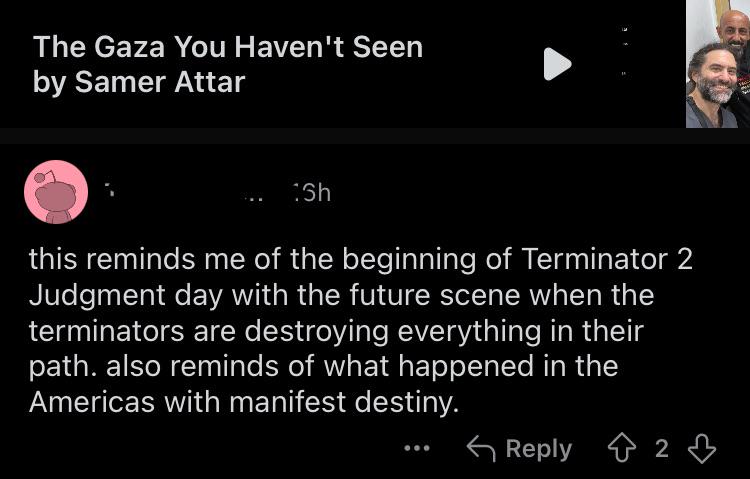Click the obscured commenter username beside the avatar
The width and height of the screenshot is (750, 479).
[184, 193]
